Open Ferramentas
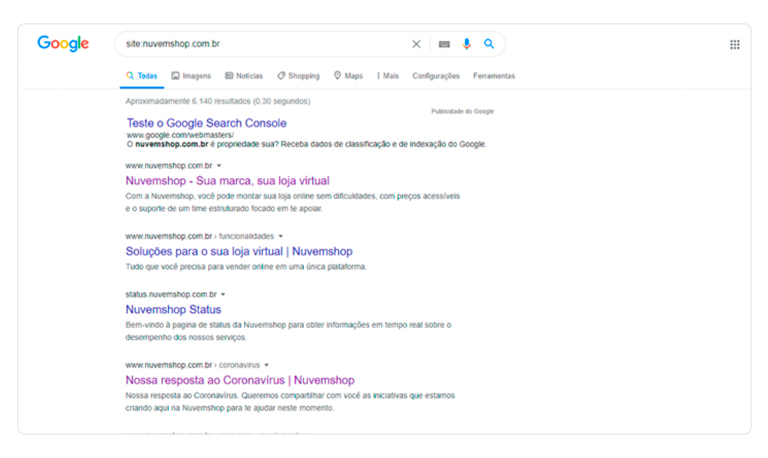 [494, 76]
